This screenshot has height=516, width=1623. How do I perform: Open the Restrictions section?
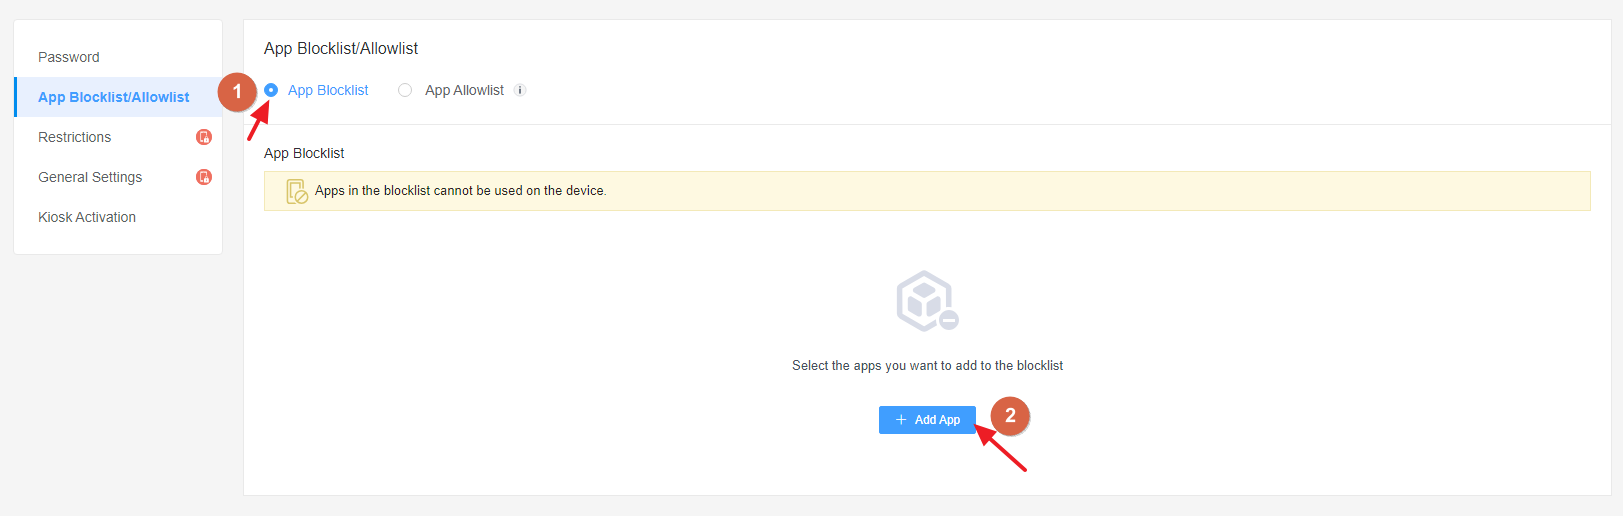click(x=75, y=137)
